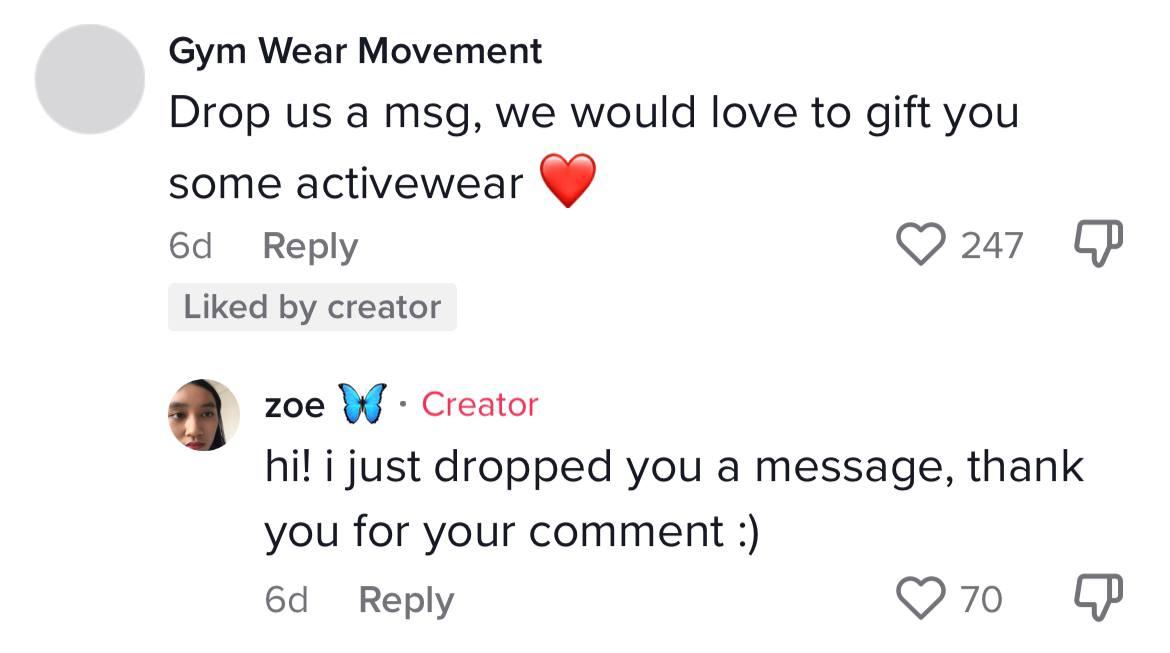Click the Liked by creator badge
The image size is (1170, 653).
tap(312, 307)
